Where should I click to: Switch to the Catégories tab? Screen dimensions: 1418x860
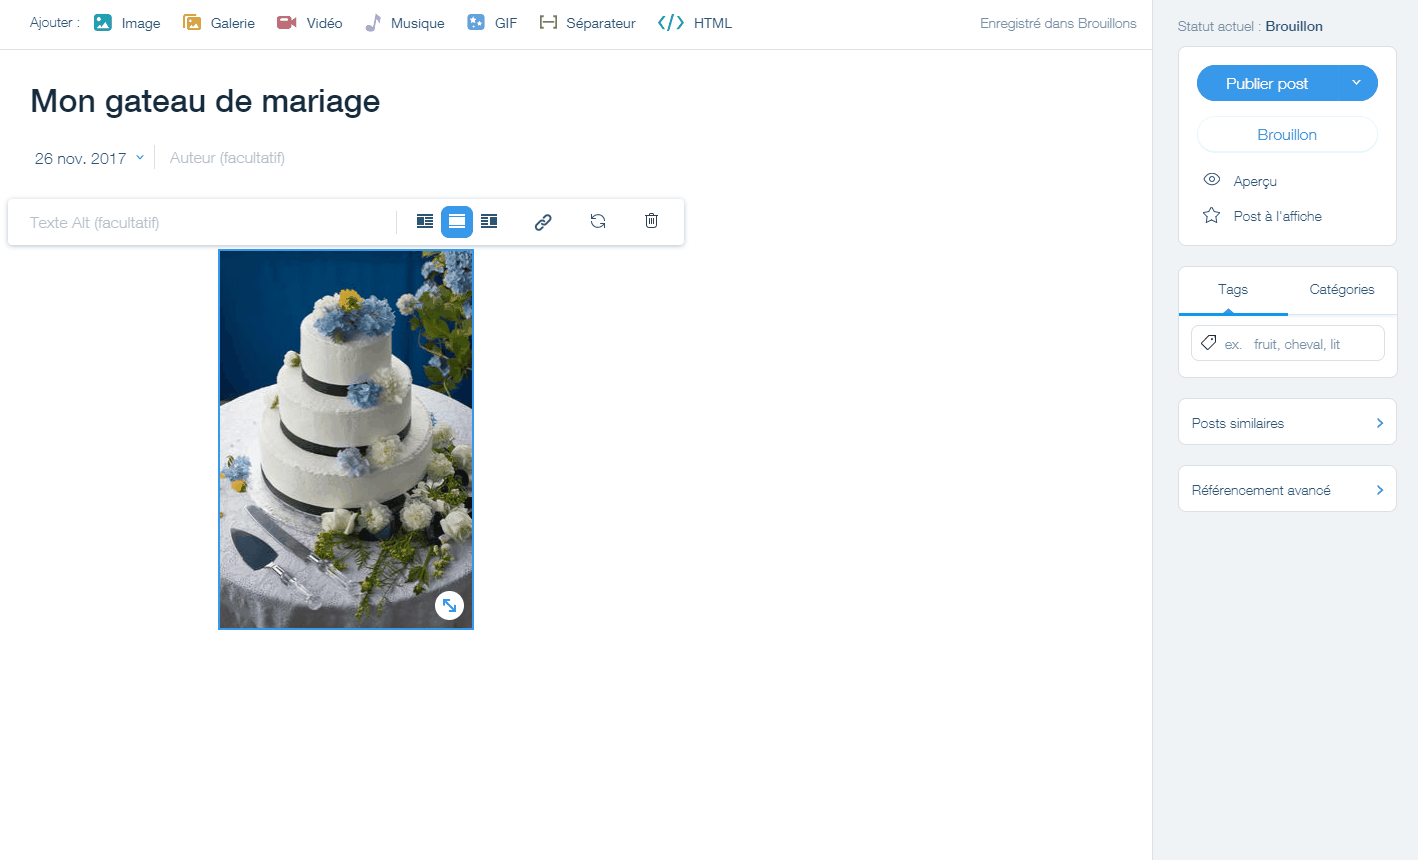point(1342,290)
